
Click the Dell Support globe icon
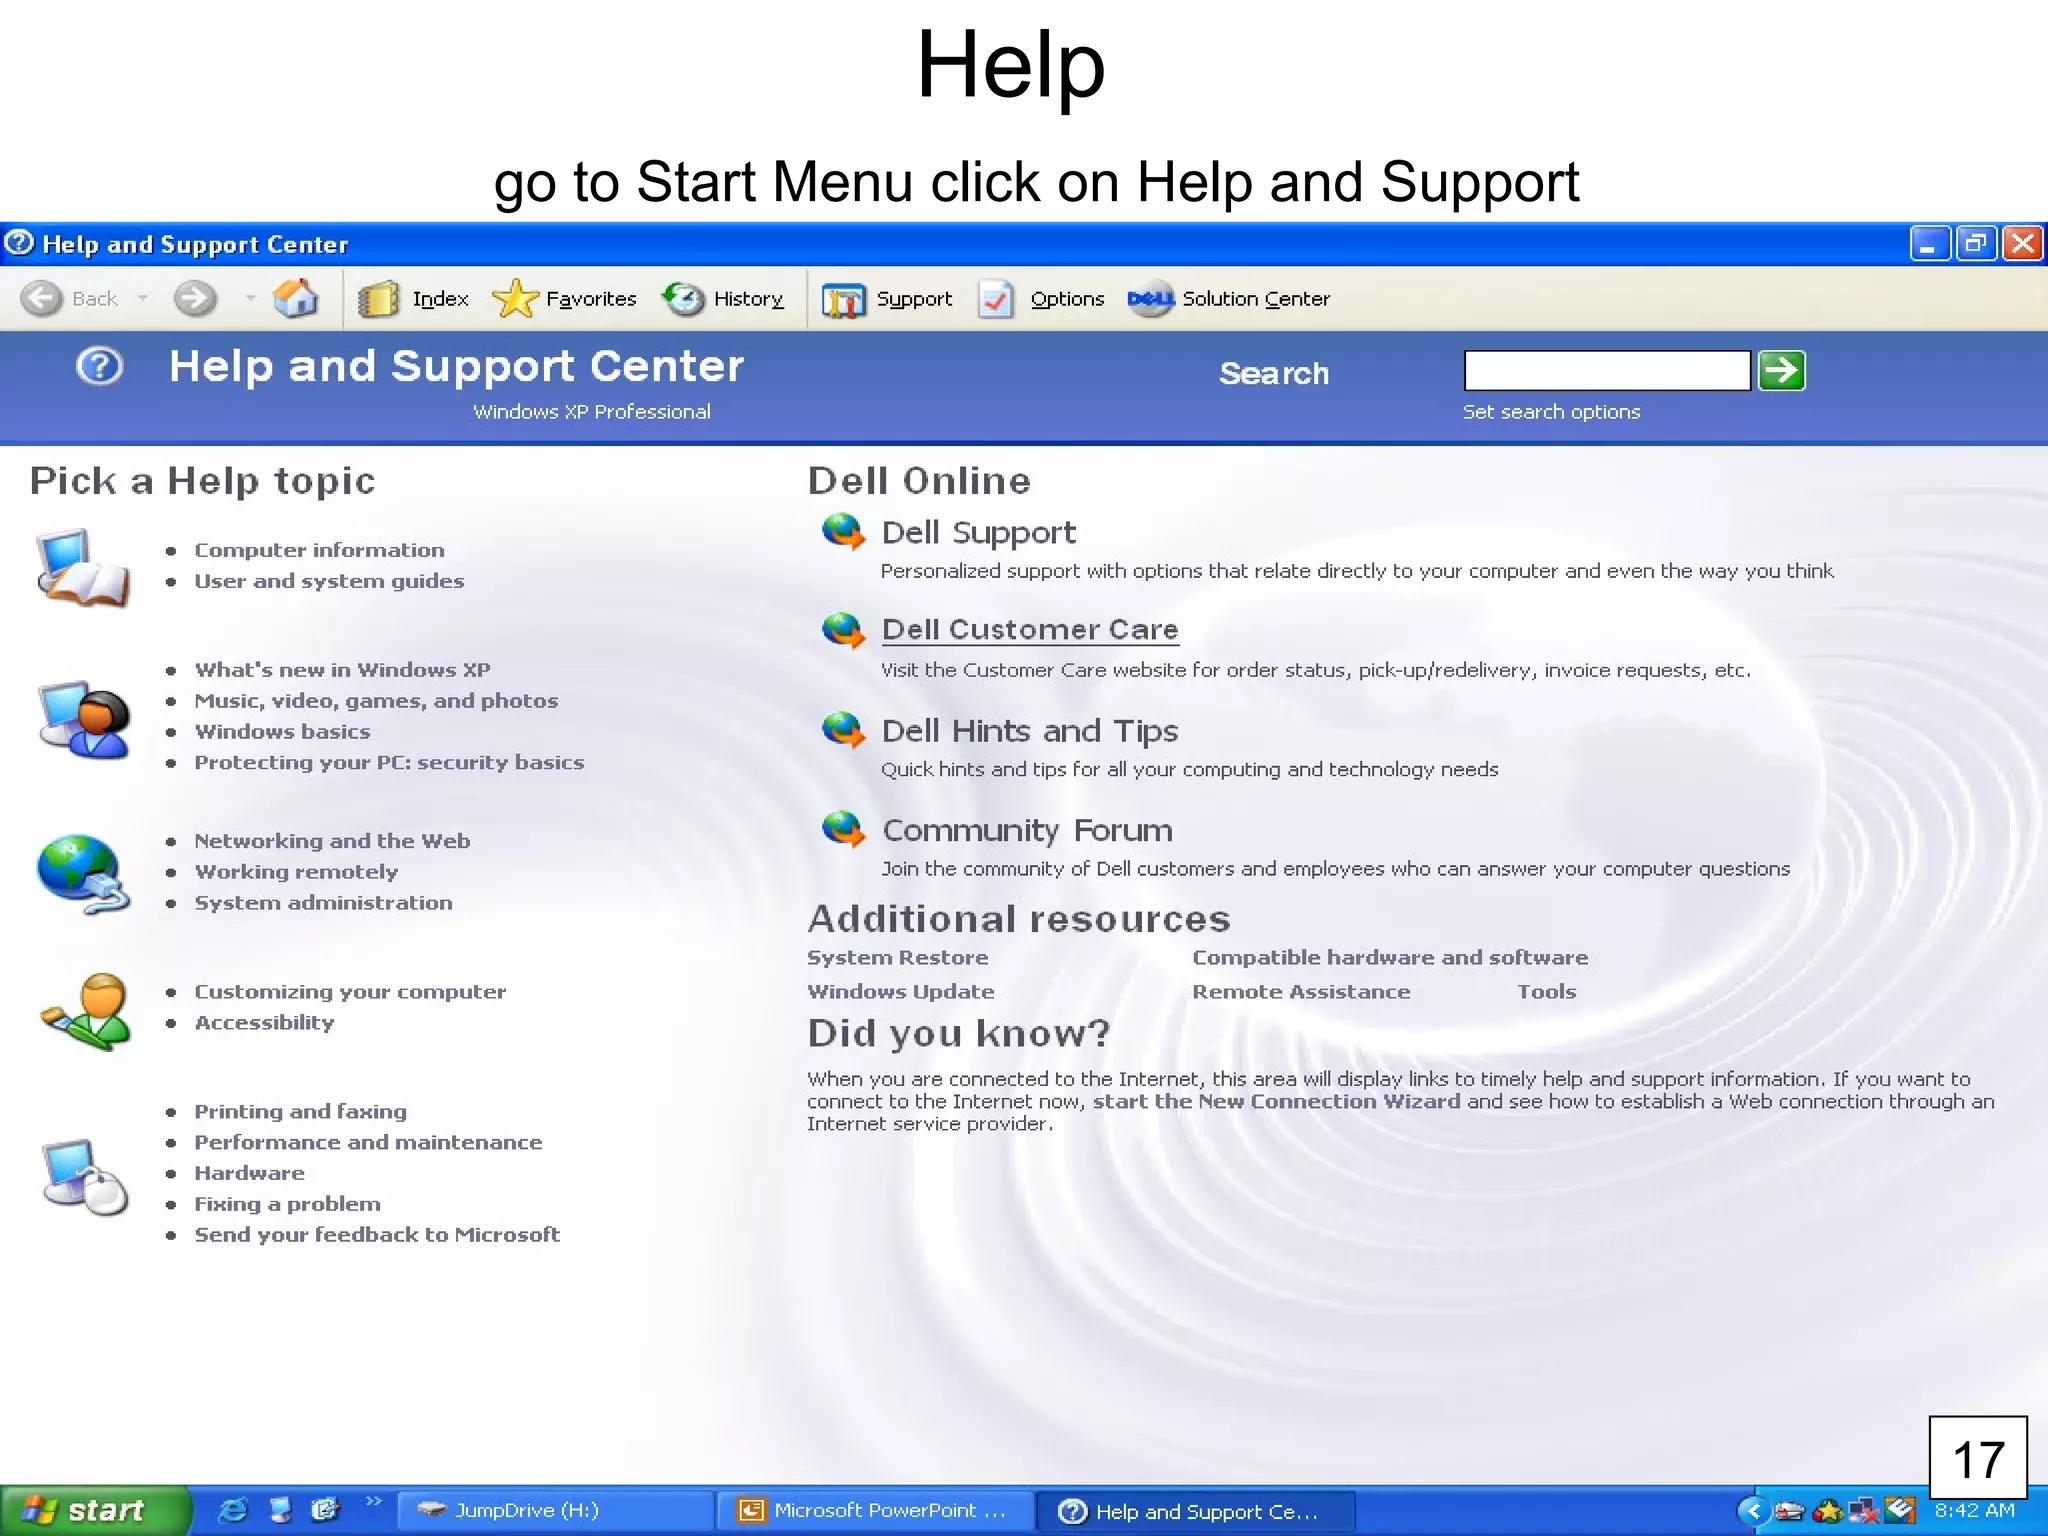843,532
